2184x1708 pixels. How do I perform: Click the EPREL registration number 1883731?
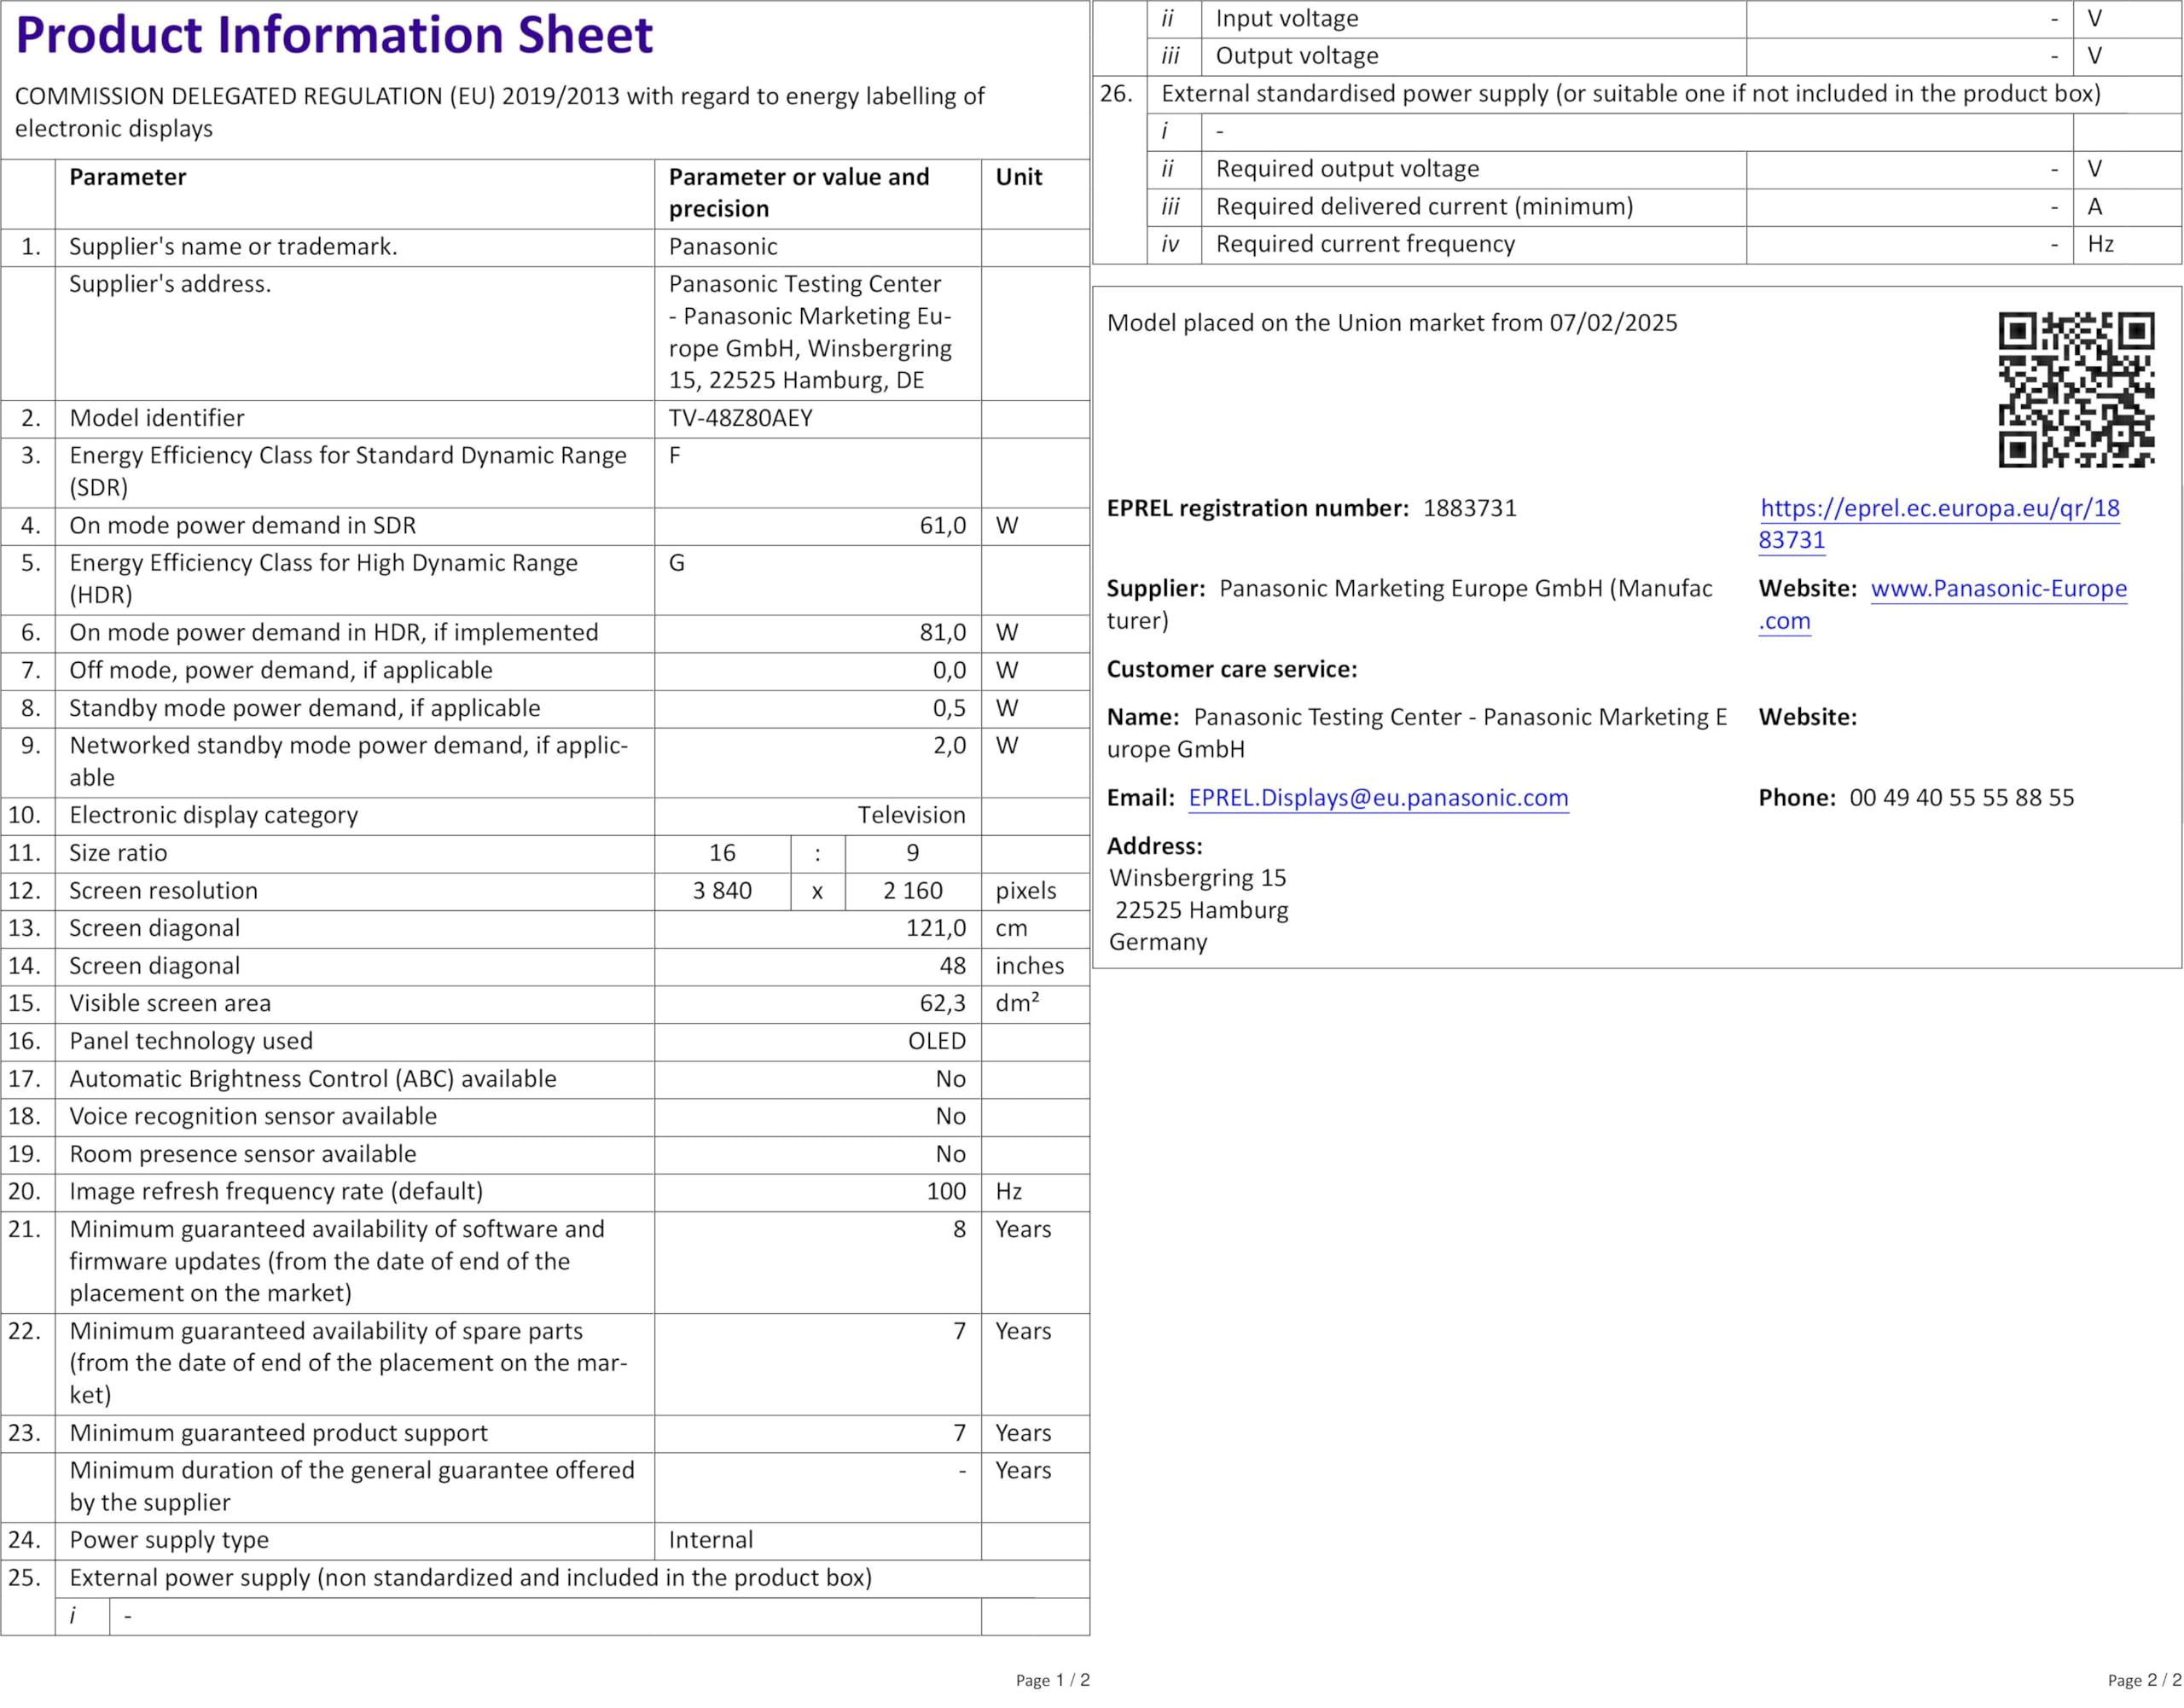(x=1469, y=508)
